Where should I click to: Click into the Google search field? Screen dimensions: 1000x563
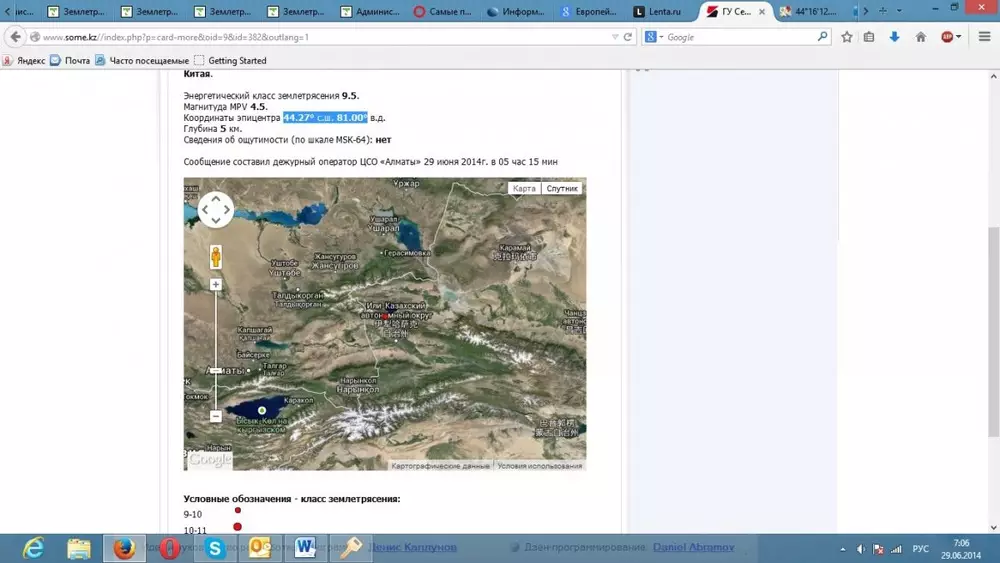click(740, 37)
